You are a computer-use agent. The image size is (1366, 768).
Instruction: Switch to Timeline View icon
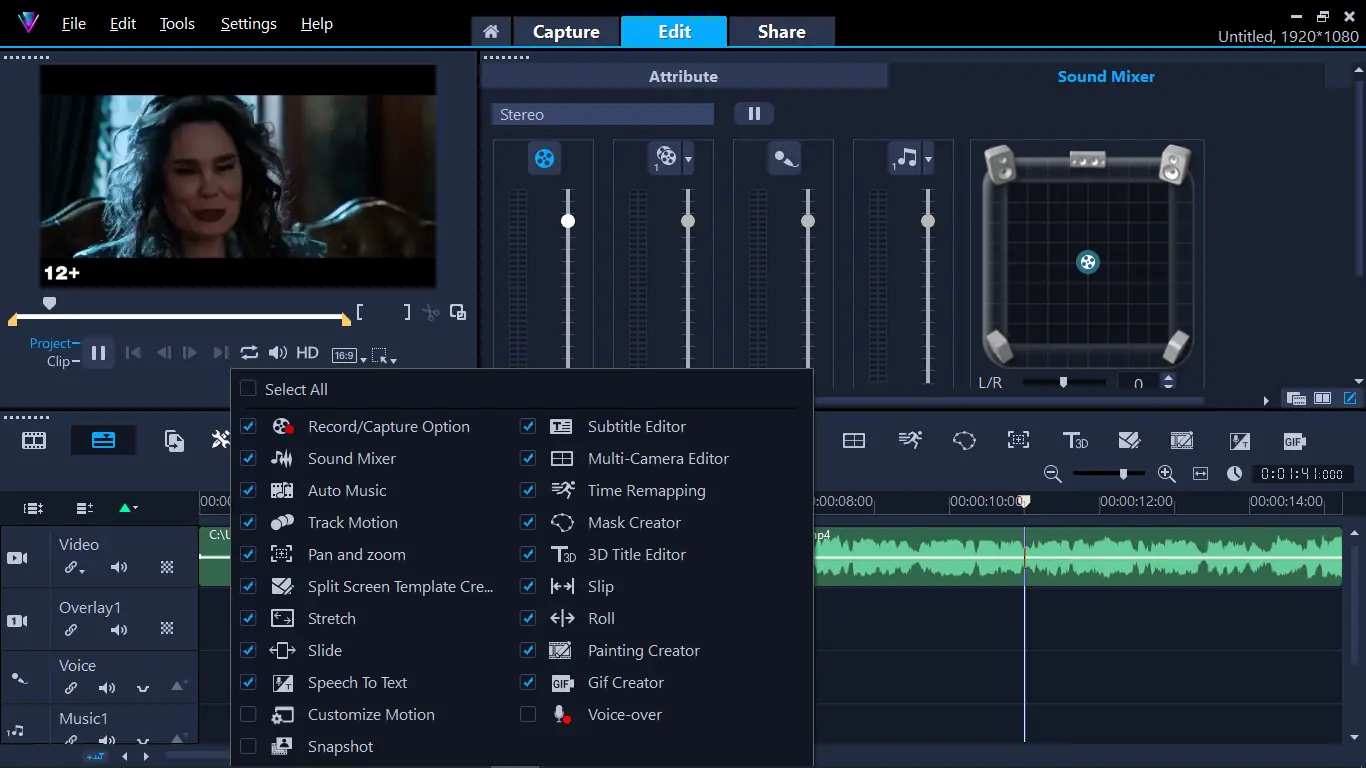[x=104, y=440]
